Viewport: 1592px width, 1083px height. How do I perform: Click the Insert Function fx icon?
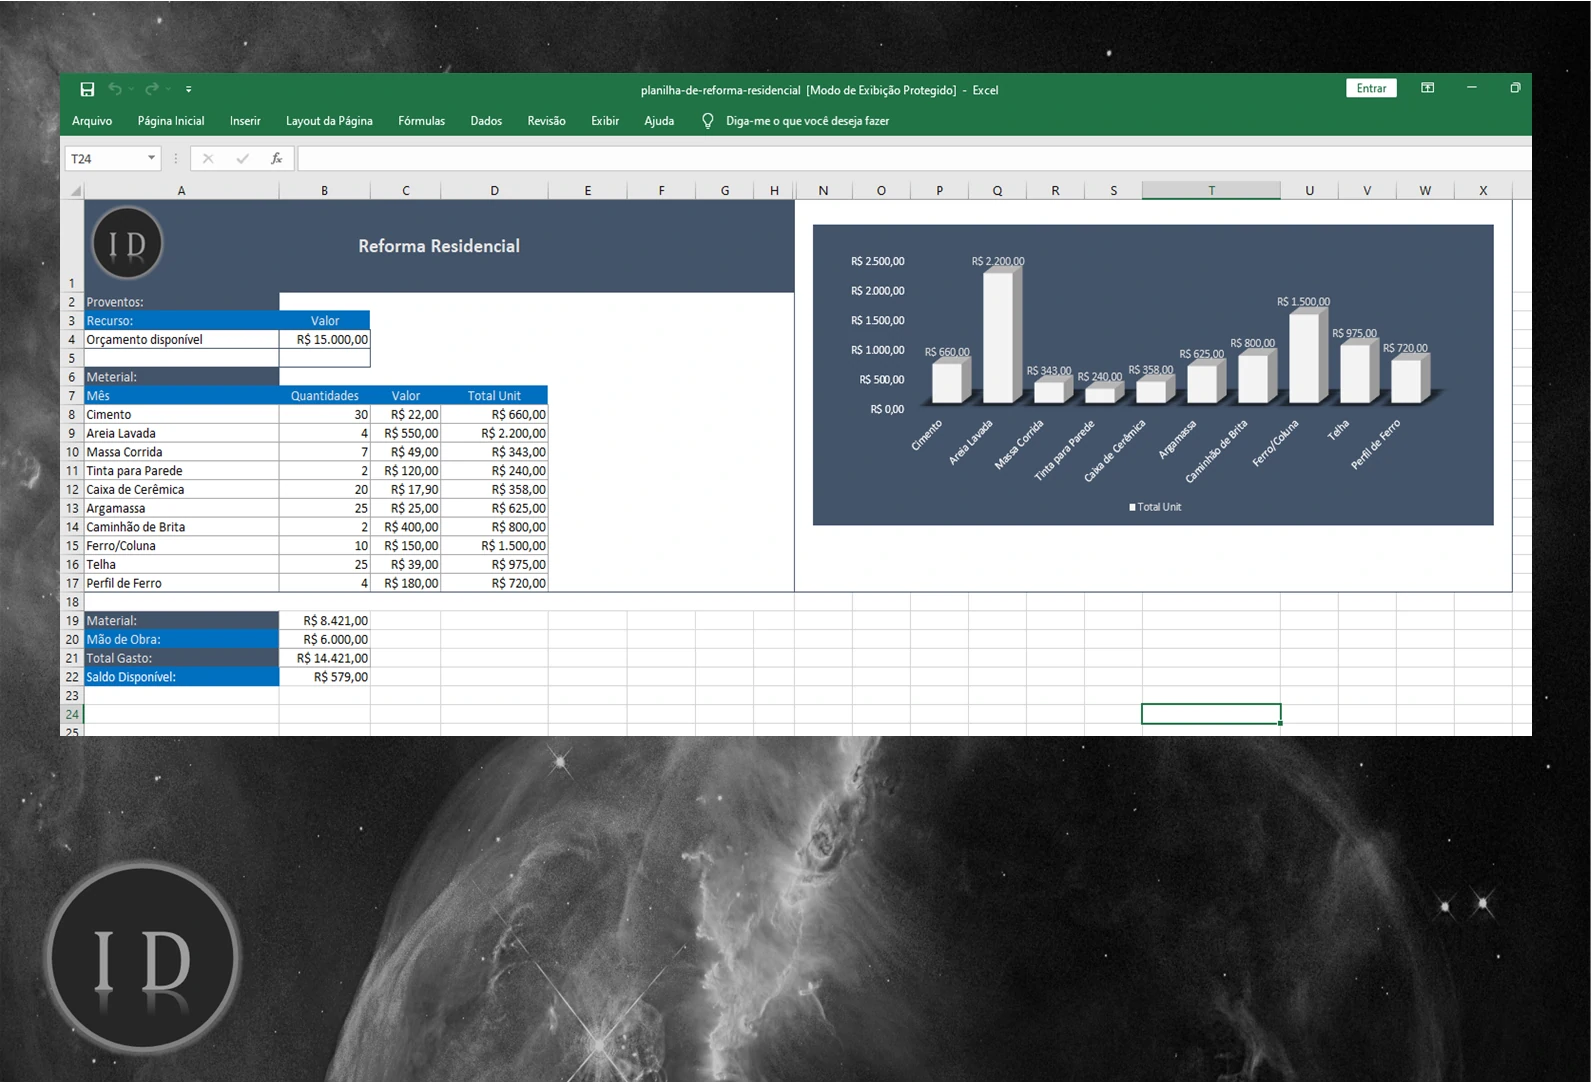(276, 159)
